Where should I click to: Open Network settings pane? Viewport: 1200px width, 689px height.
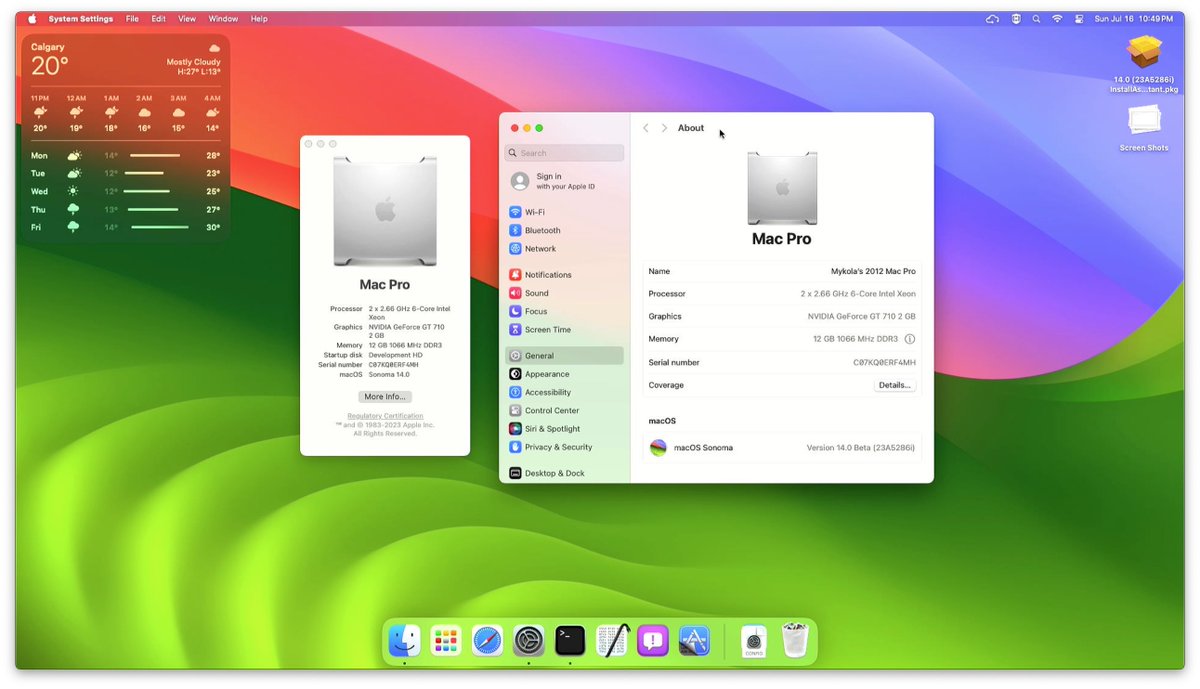[564, 249]
